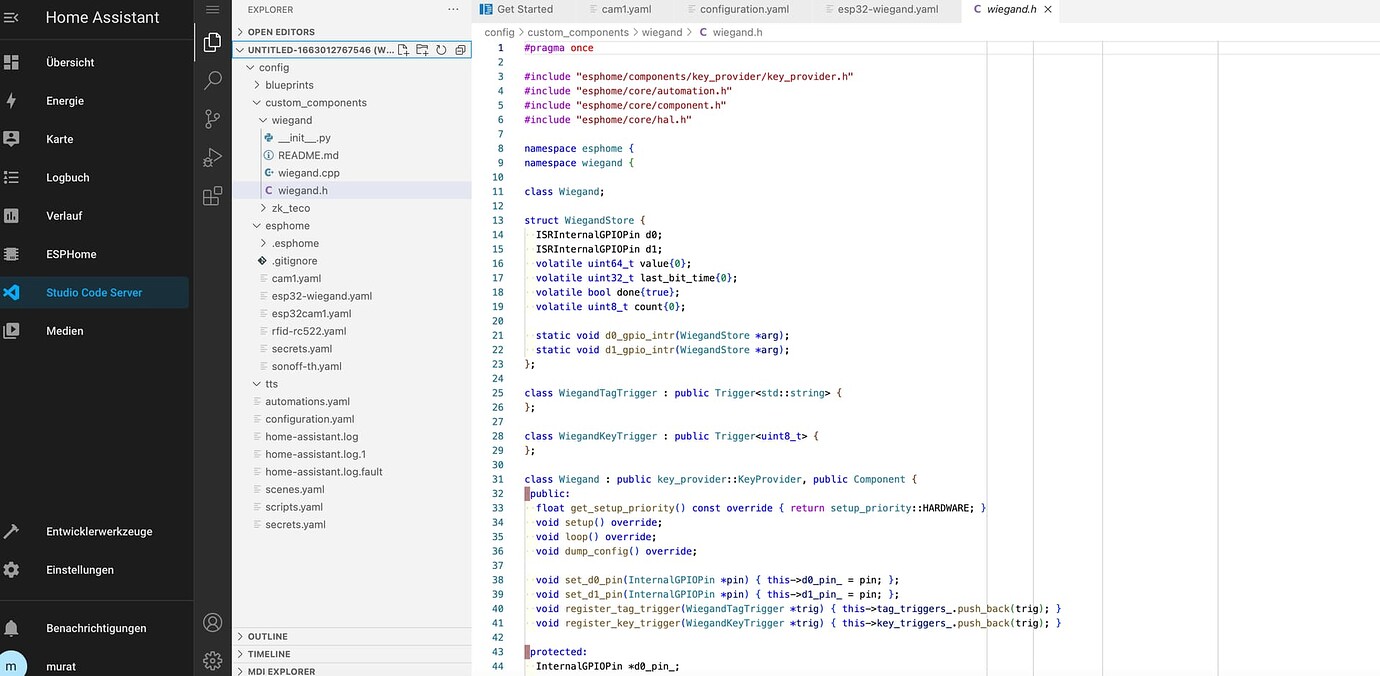Refresh the explorer file tree
1380x676 pixels.
point(441,50)
